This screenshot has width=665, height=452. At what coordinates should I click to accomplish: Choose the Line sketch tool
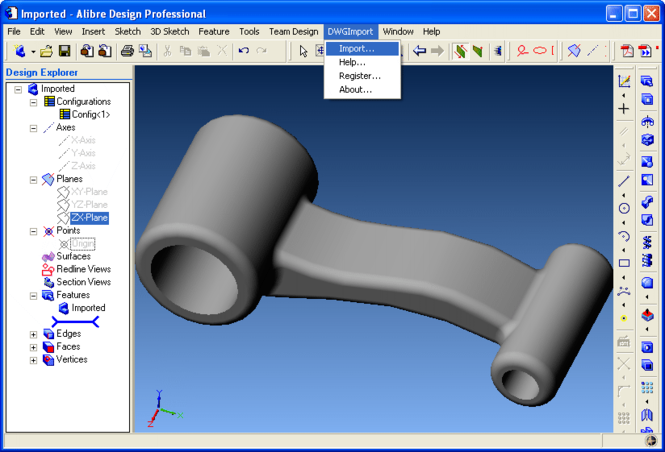624,181
